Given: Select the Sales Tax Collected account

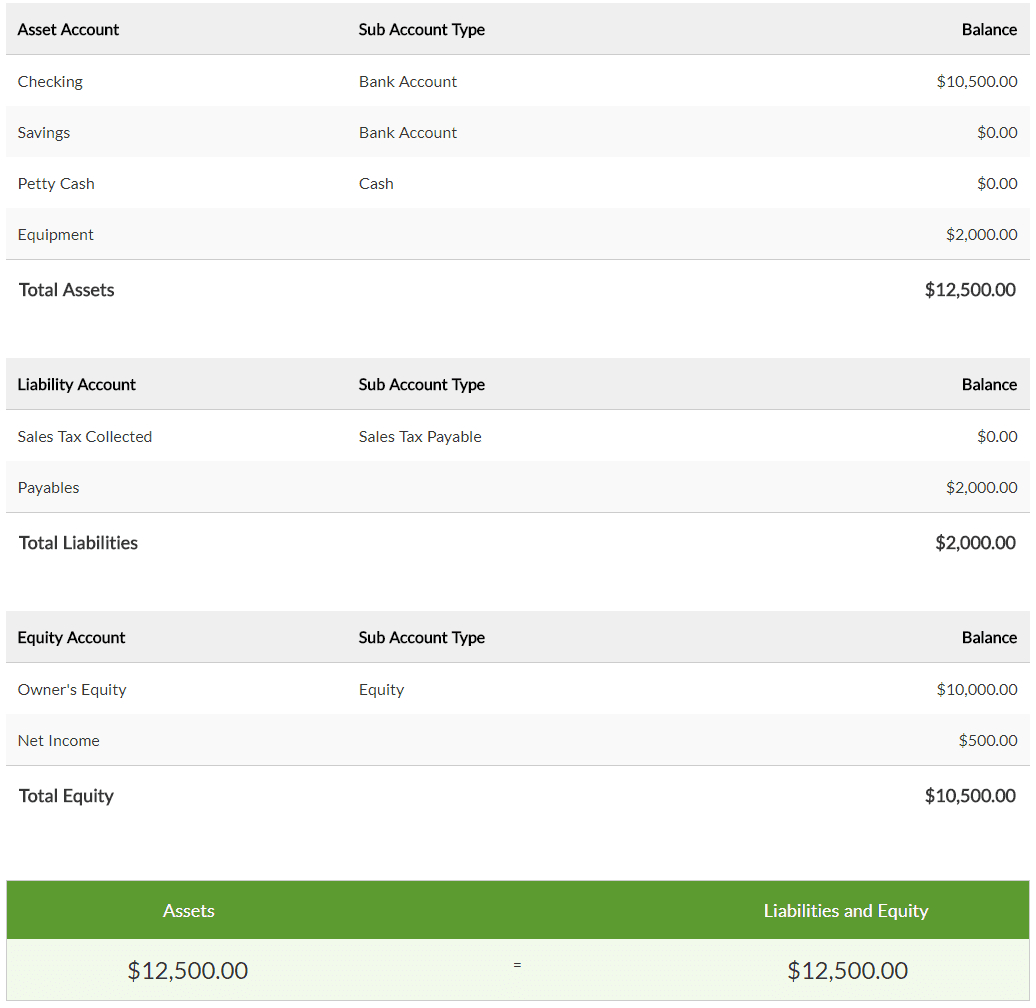Looking at the screenshot, I should (x=85, y=437).
